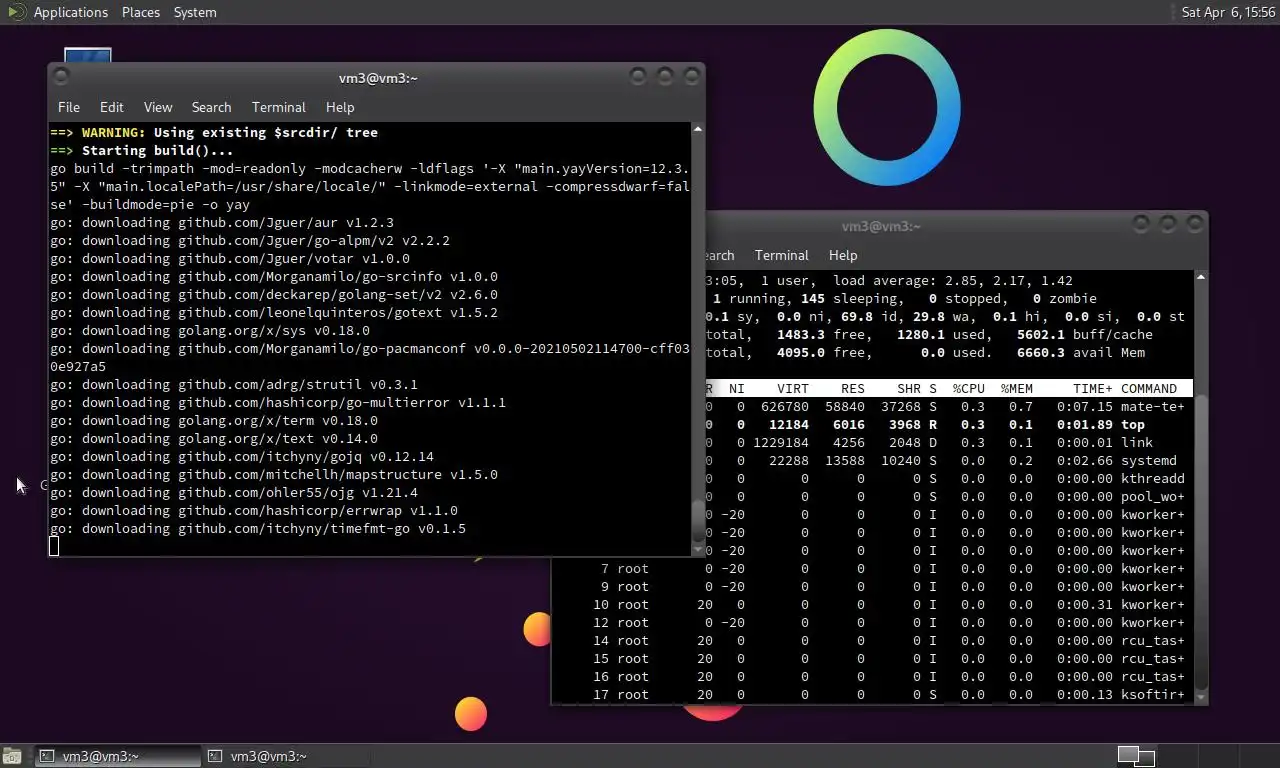Open the Places menu
This screenshot has width=1280, height=768.
point(141,12)
